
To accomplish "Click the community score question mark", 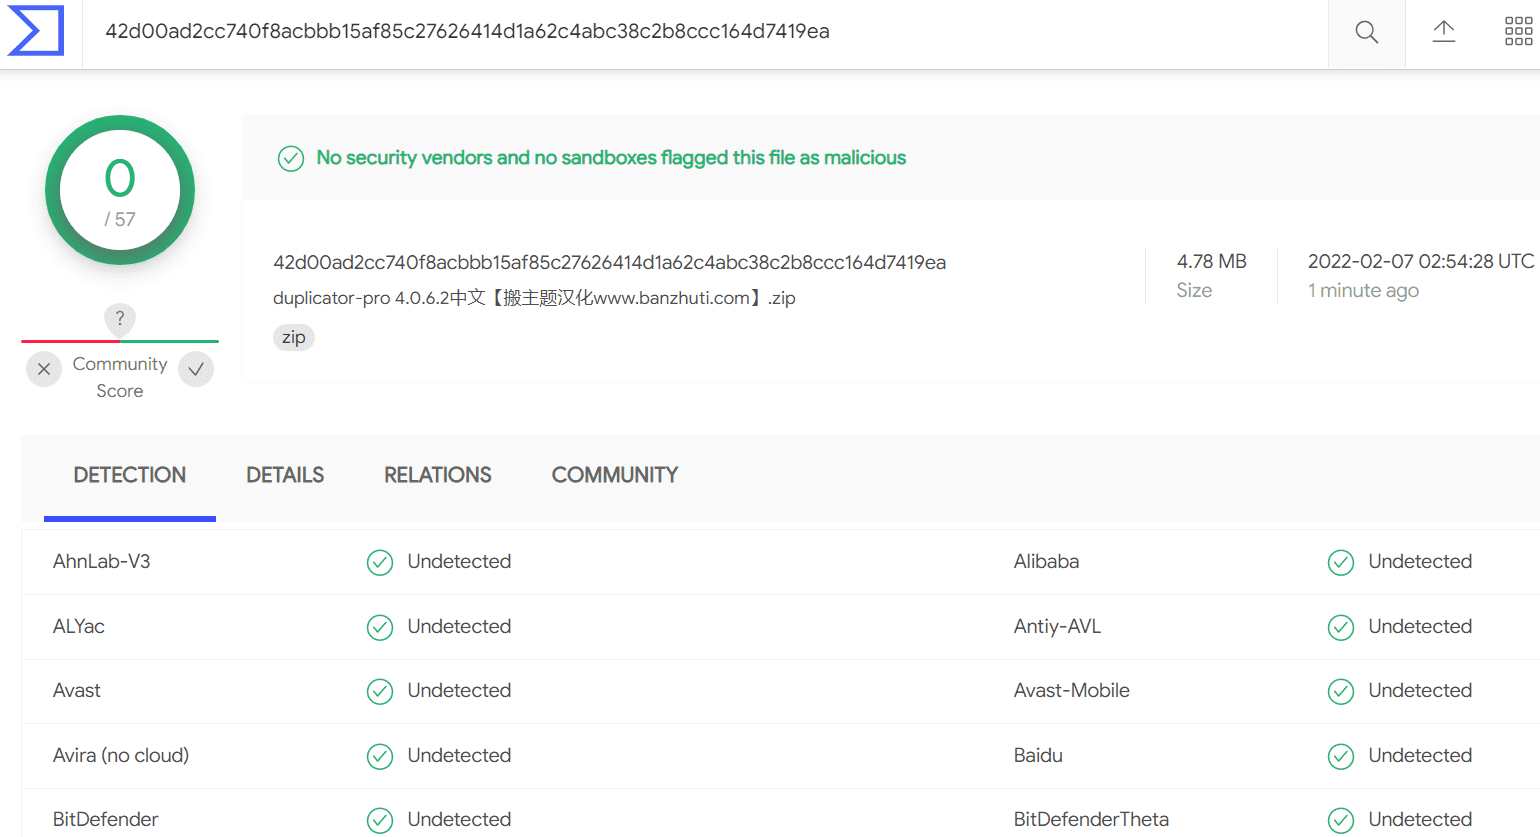I will [x=120, y=319].
